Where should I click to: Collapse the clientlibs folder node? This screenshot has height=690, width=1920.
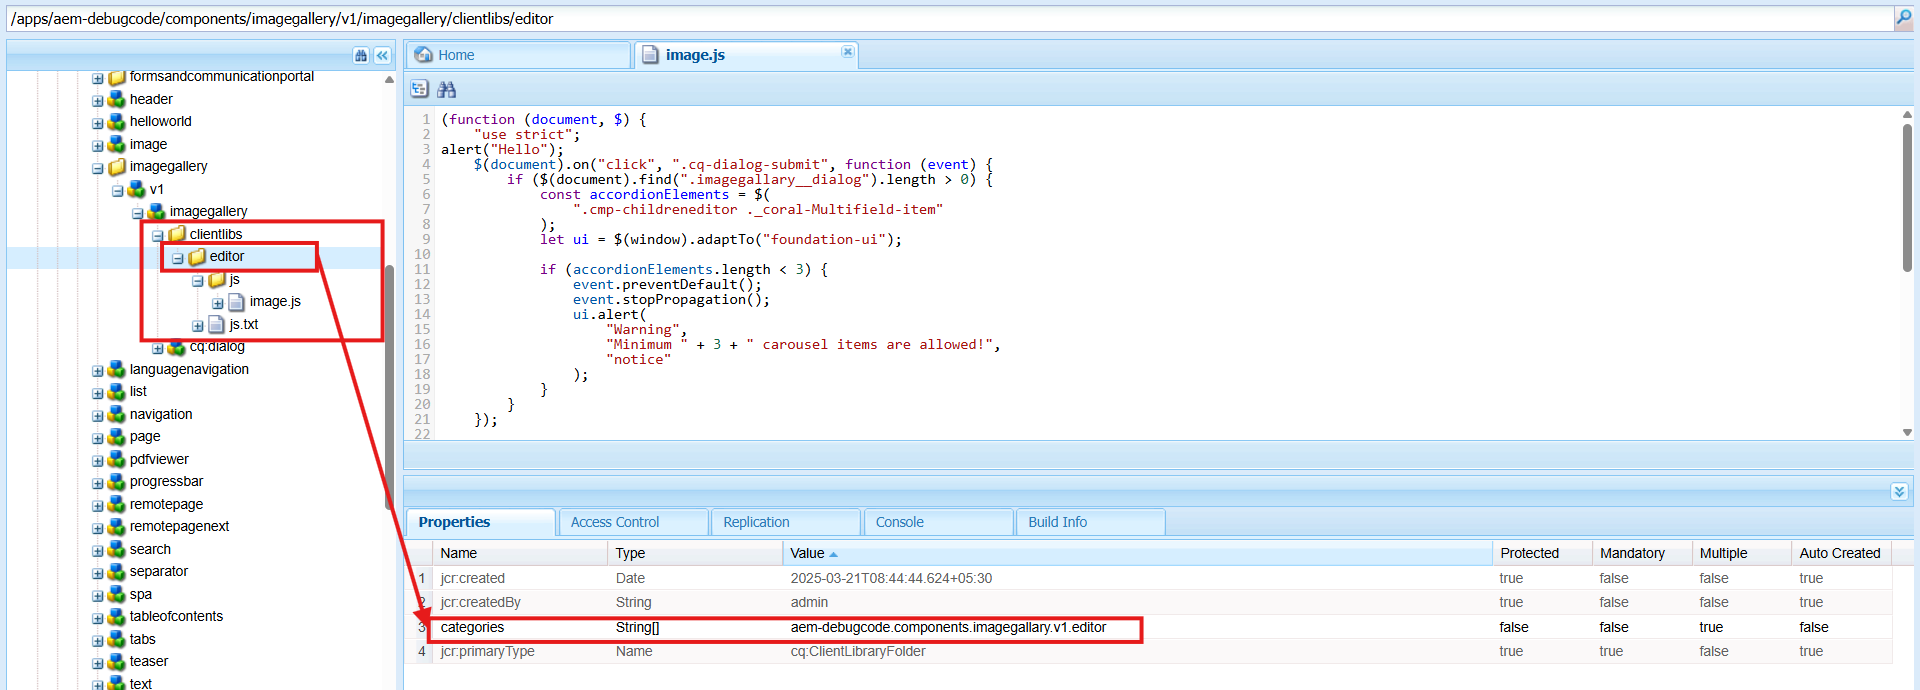pos(158,235)
